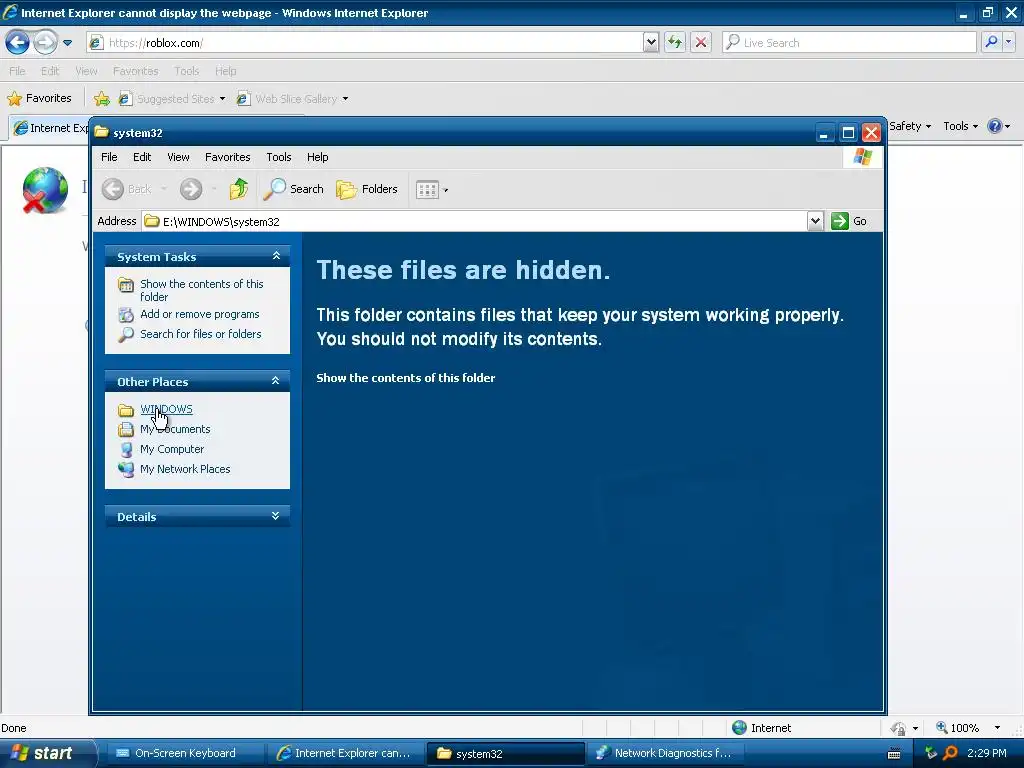Switch to Network Diagnostics taskbar item

click(665, 753)
